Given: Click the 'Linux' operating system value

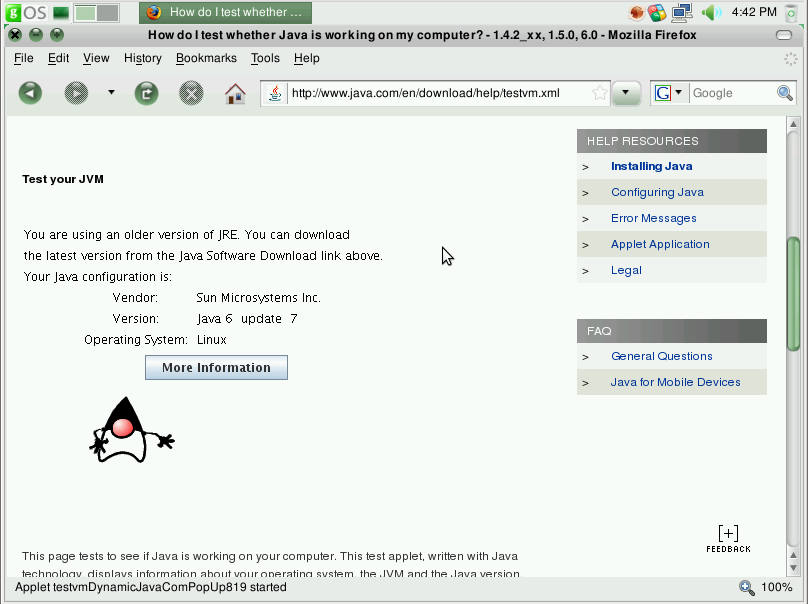Looking at the screenshot, I should [x=212, y=340].
